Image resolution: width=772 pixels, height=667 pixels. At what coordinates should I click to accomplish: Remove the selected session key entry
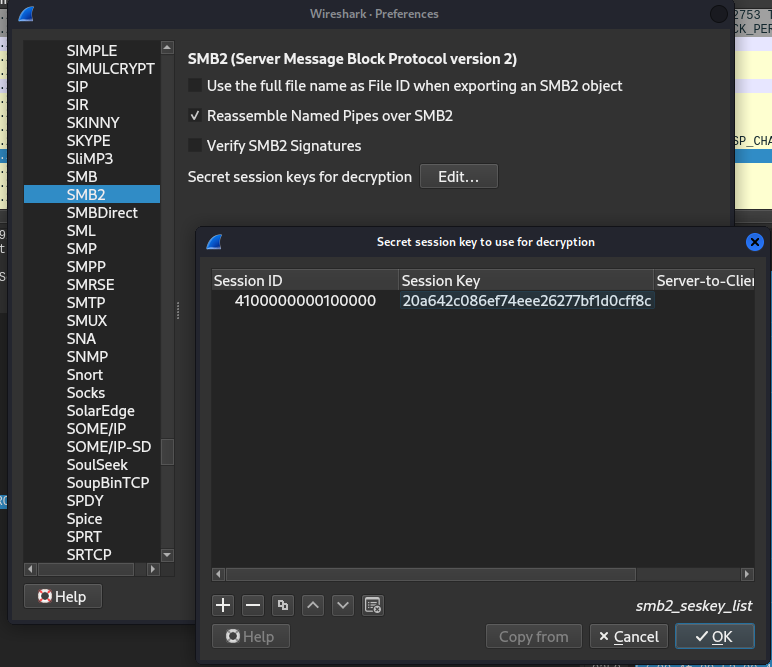253,605
